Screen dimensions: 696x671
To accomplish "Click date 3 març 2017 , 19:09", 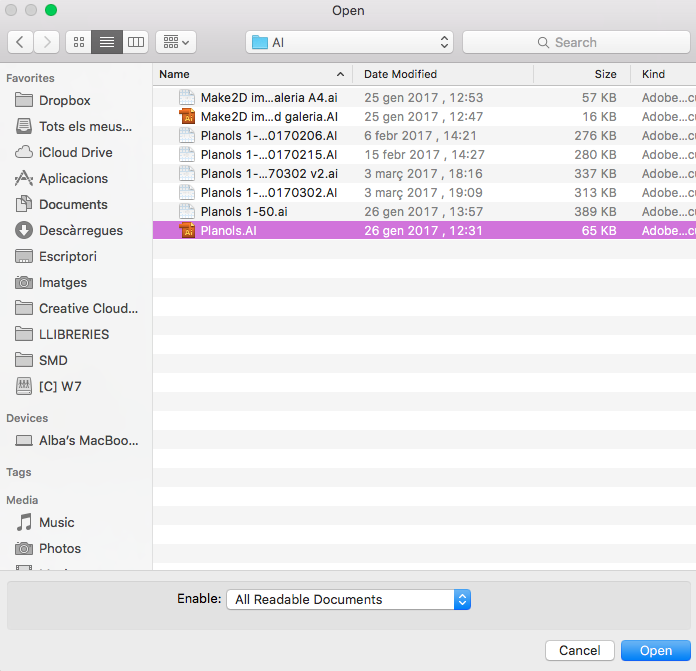I will 423,193.
